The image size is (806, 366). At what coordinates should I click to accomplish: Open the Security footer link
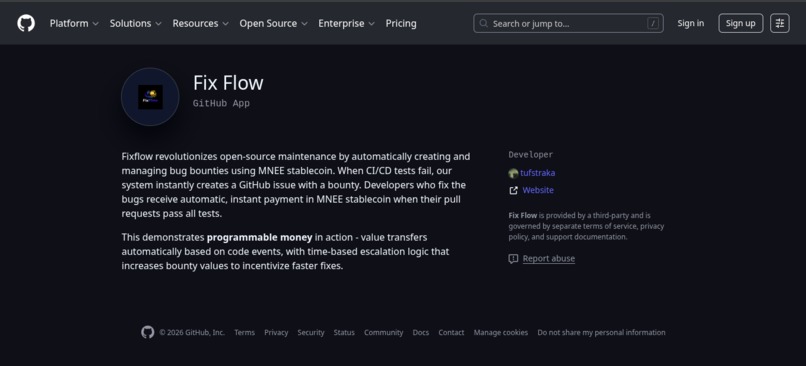click(311, 333)
